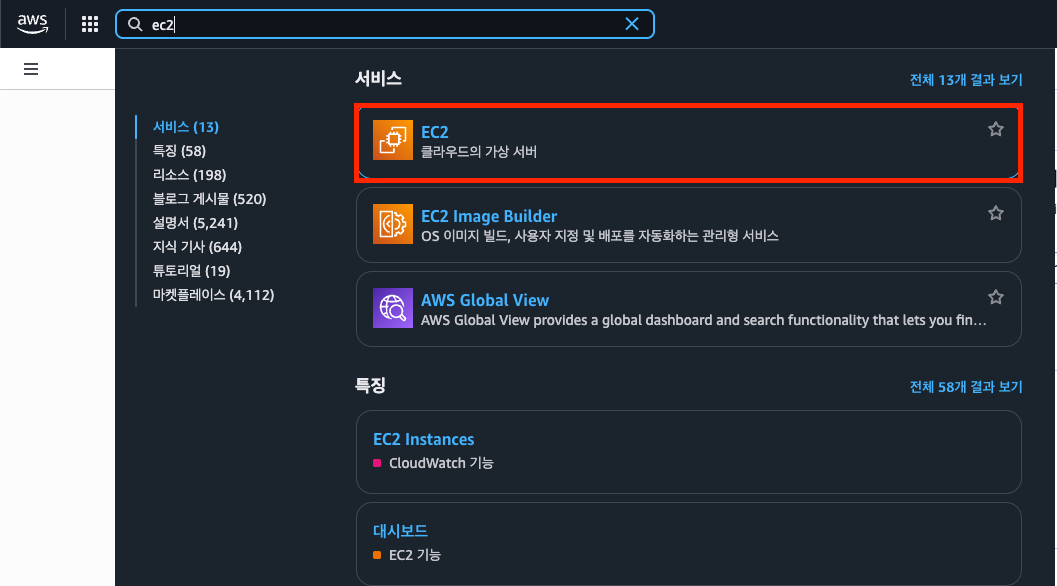Select the 서비스 (13) filter category
The image size is (1057, 586).
(186, 127)
